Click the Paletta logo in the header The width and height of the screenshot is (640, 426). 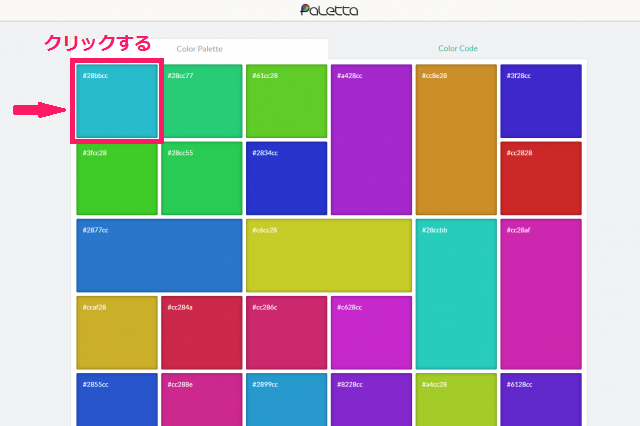click(328, 11)
